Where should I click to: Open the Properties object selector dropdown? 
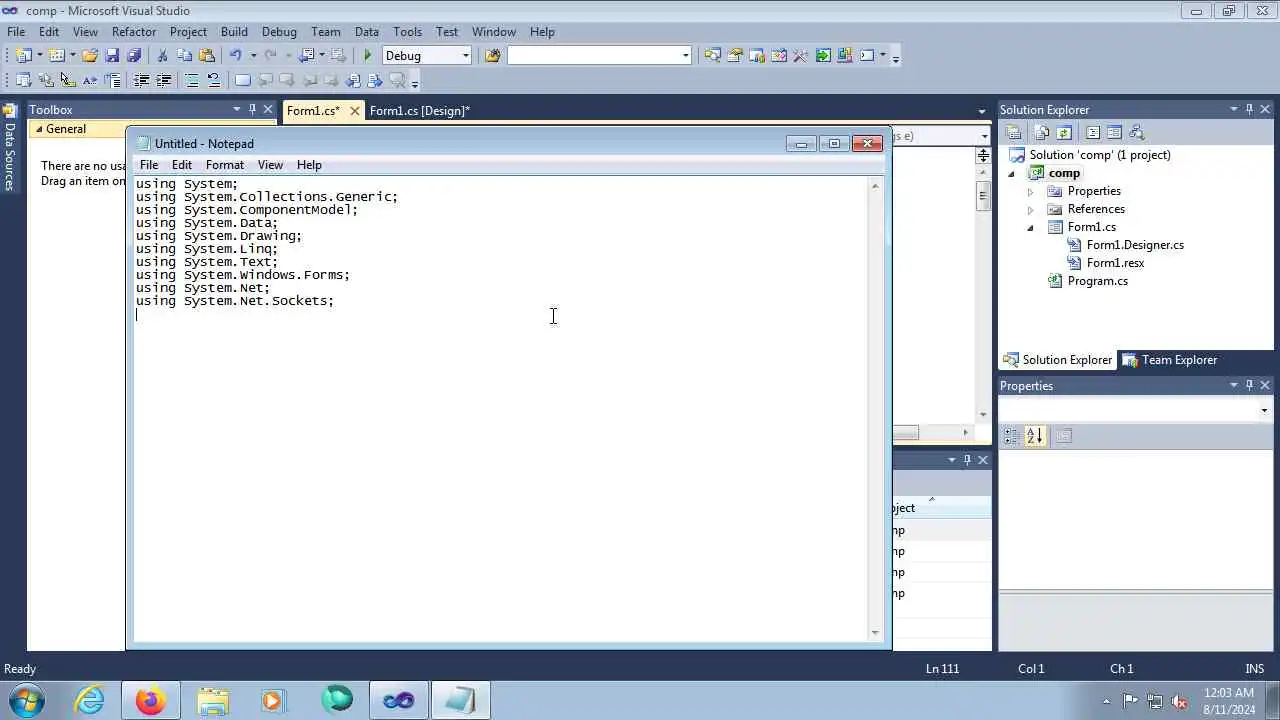coord(1264,410)
